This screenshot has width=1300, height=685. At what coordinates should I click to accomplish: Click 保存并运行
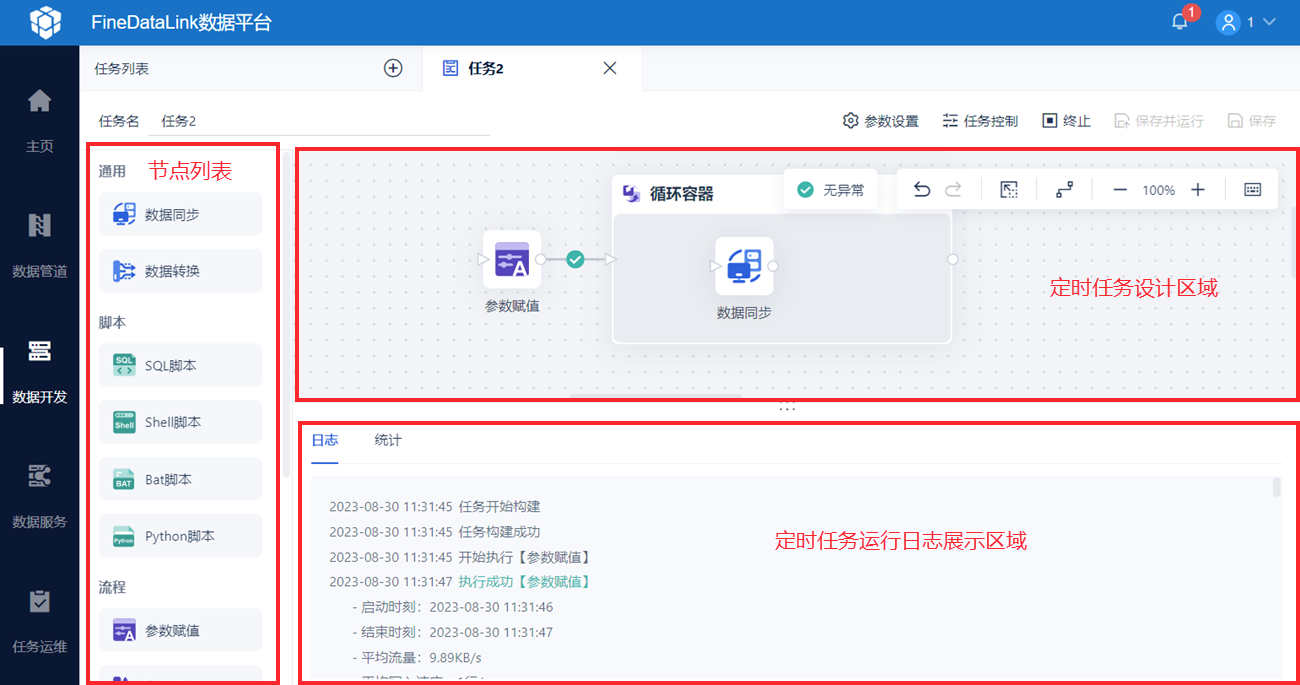click(1159, 121)
